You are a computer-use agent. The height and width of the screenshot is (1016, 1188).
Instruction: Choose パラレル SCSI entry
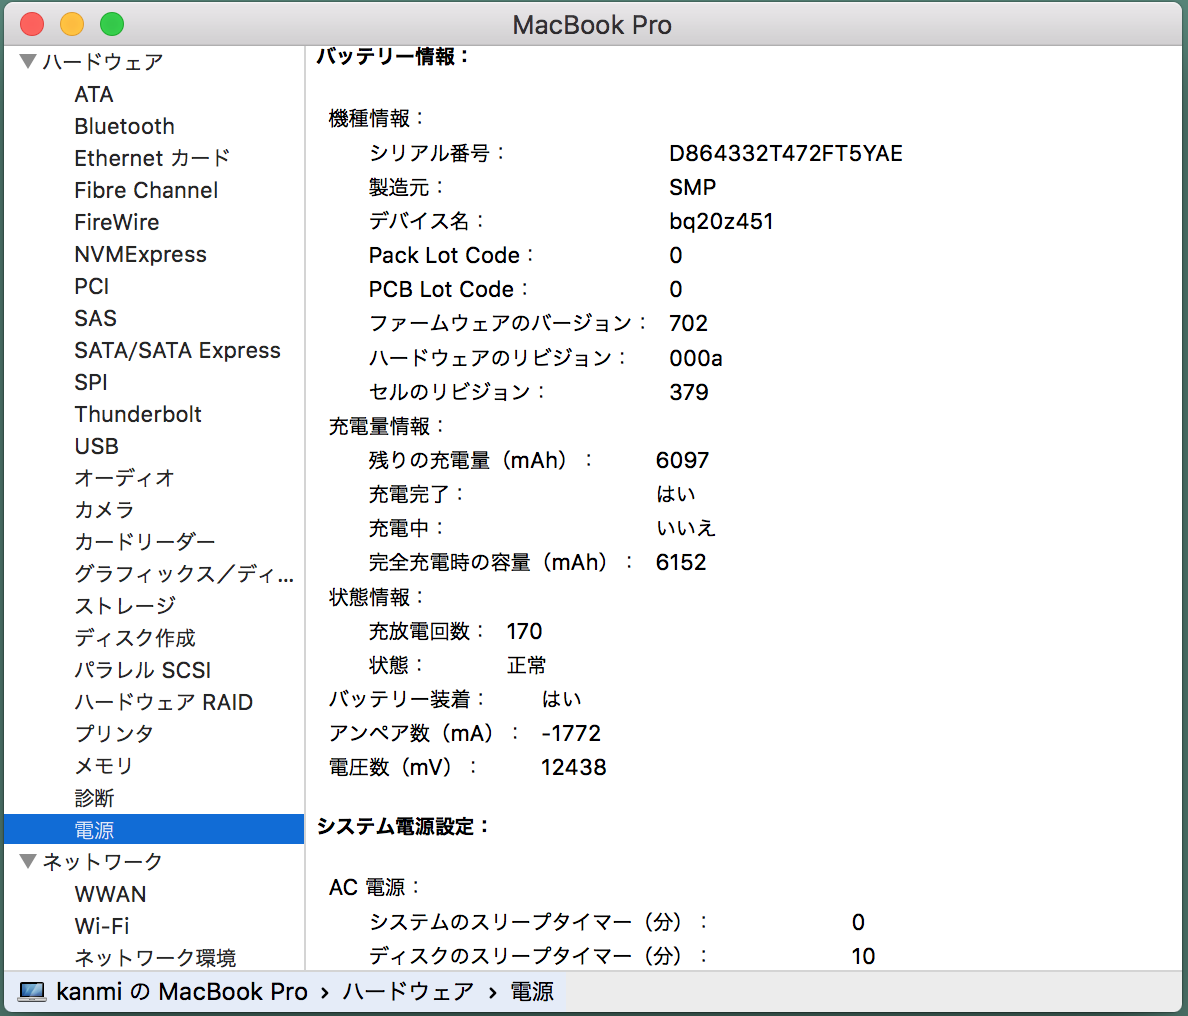(x=142, y=670)
